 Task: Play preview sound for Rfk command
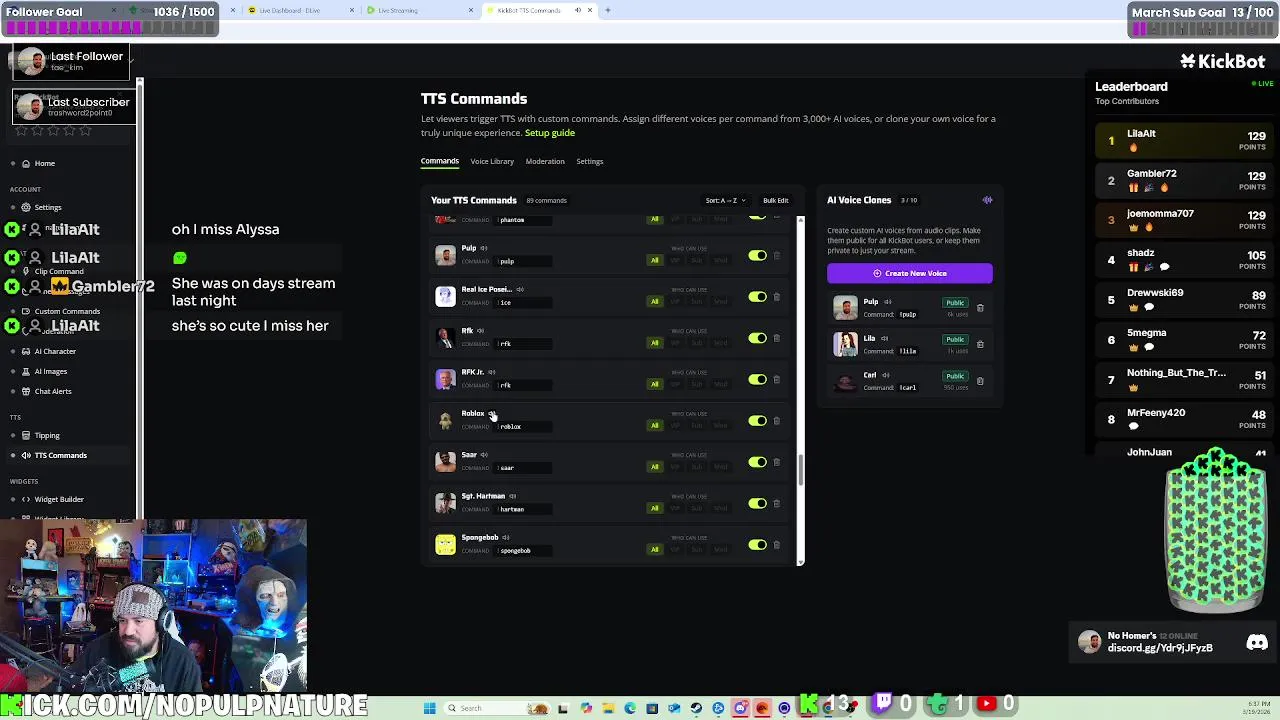click(x=480, y=331)
